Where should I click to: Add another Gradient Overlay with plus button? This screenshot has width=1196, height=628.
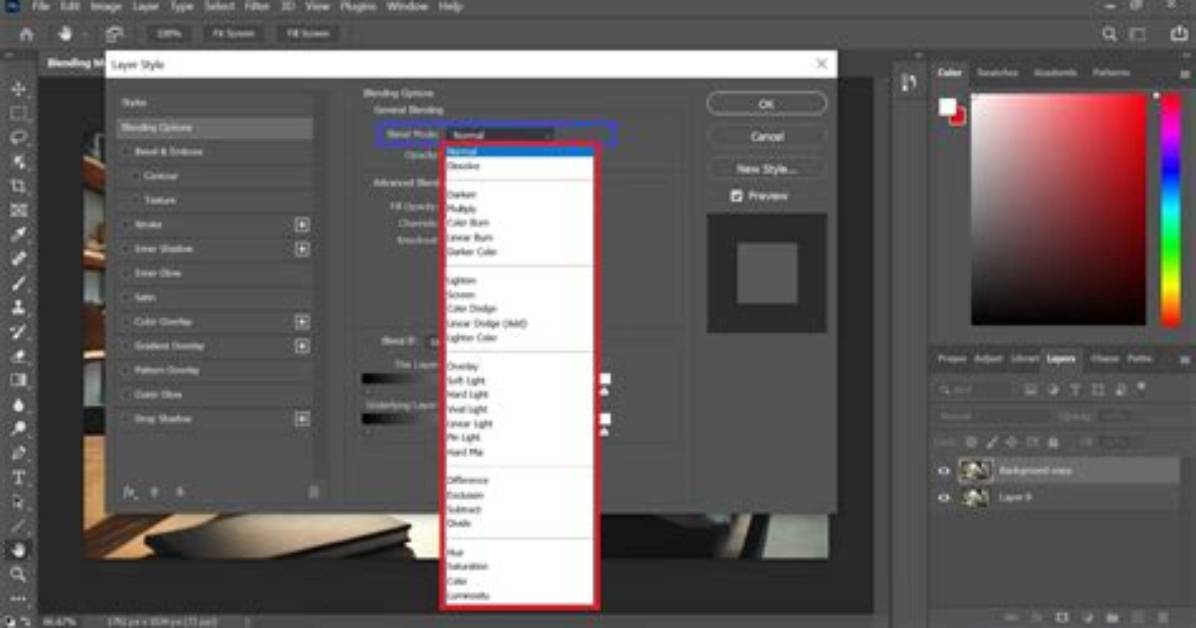click(x=302, y=346)
